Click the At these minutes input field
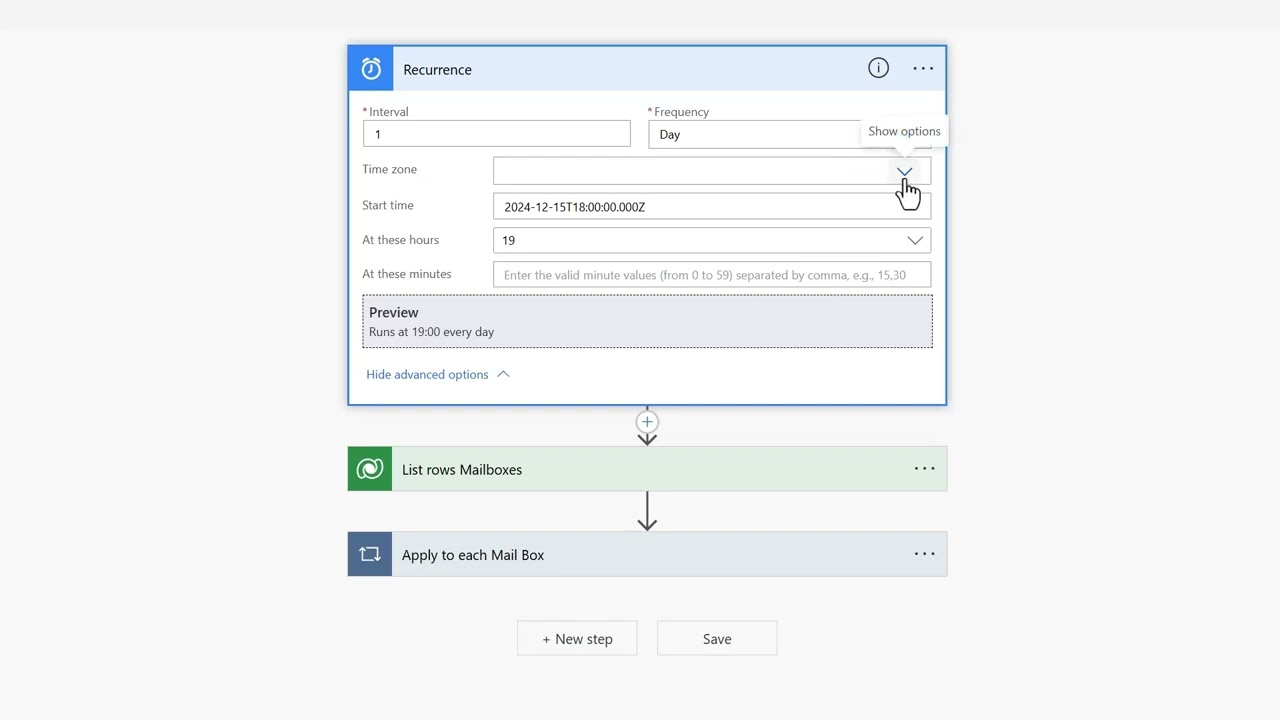The width and height of the screenshot is (1280, 720). coord(712,275)
